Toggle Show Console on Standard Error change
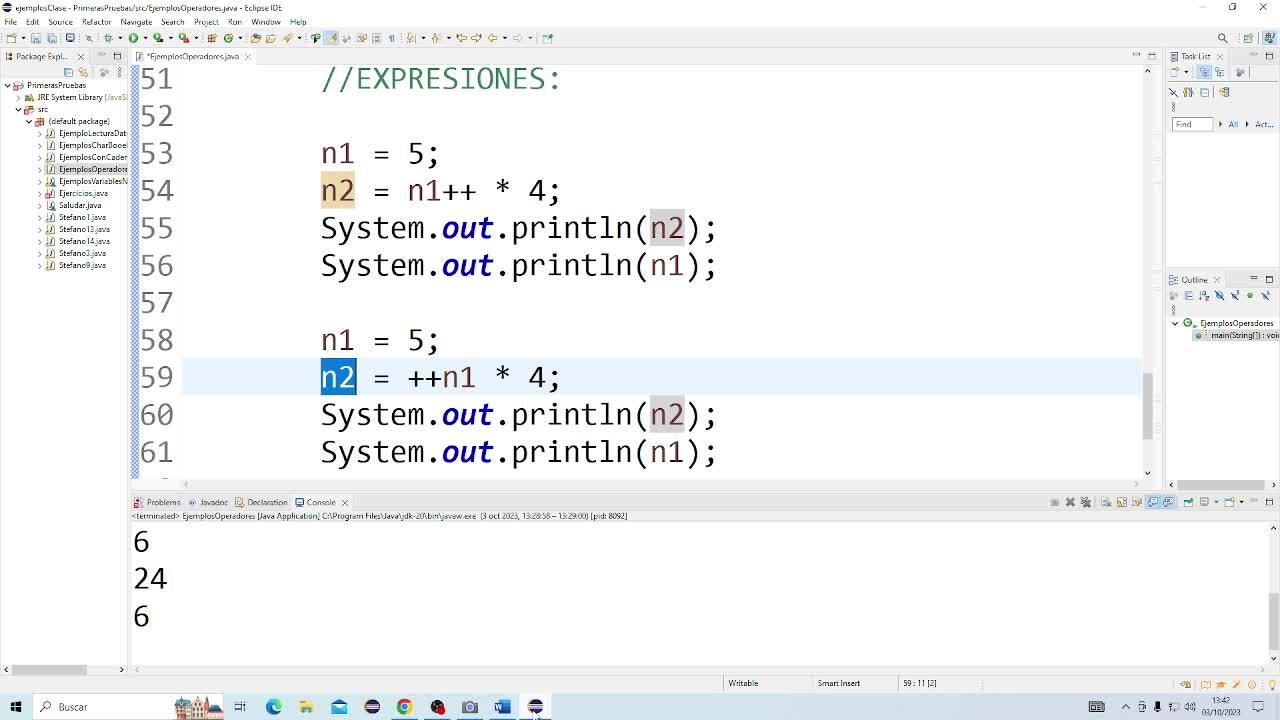Screen dimensions: 1280x720 click(x=1169, y=502)
